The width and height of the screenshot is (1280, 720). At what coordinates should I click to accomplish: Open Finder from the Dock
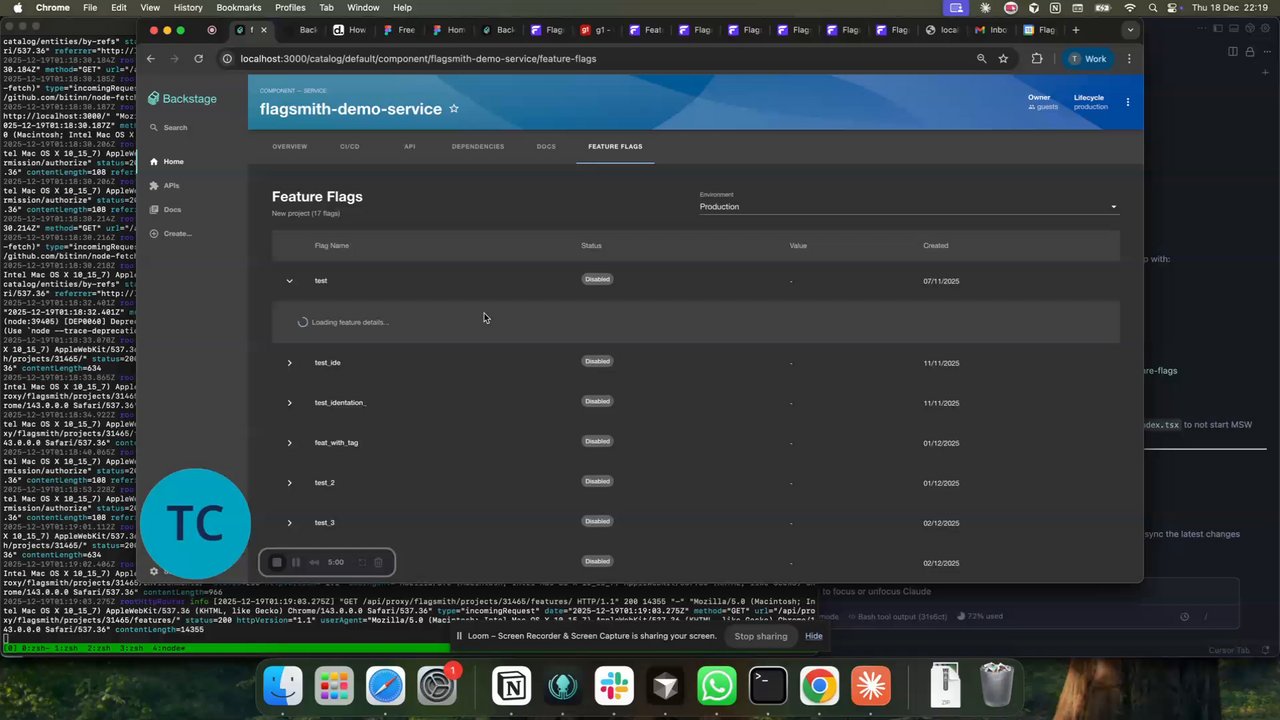283,686
